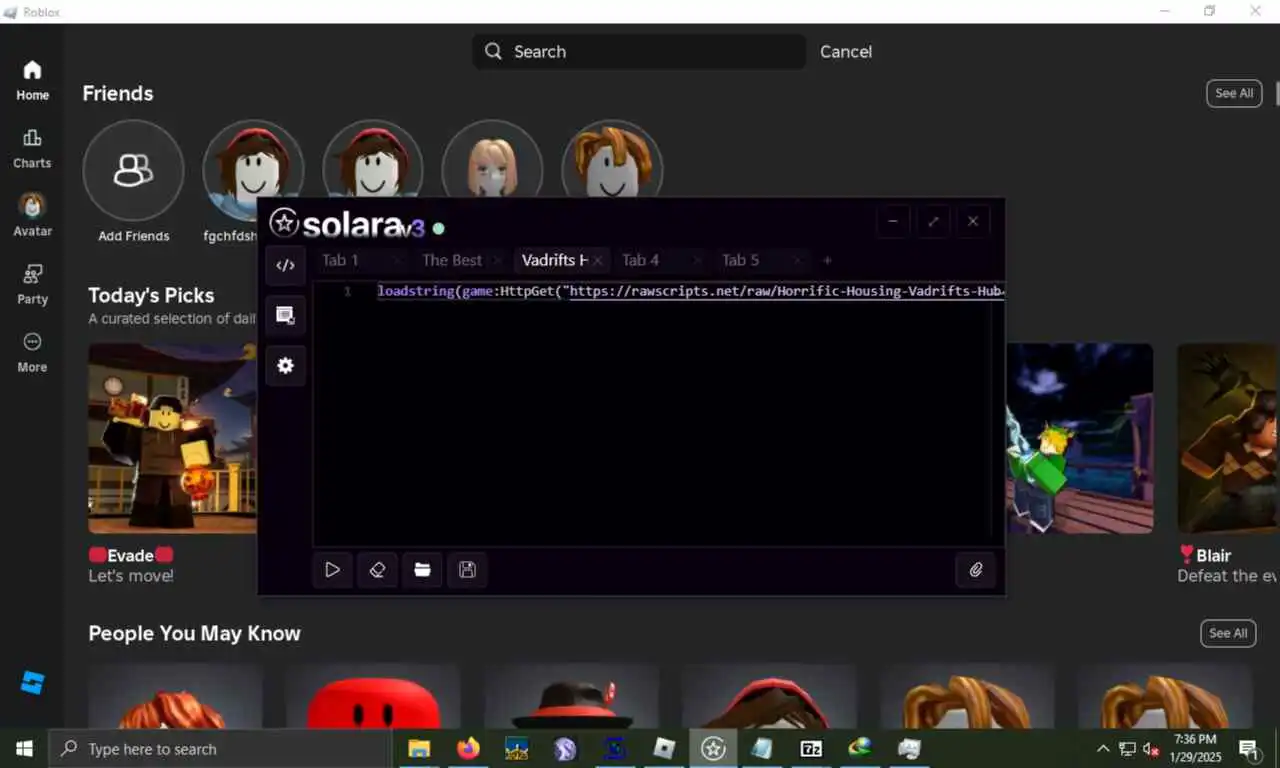Show hidden system tray icons
Screen dimensions: 1280x768
pos(1103,748)
